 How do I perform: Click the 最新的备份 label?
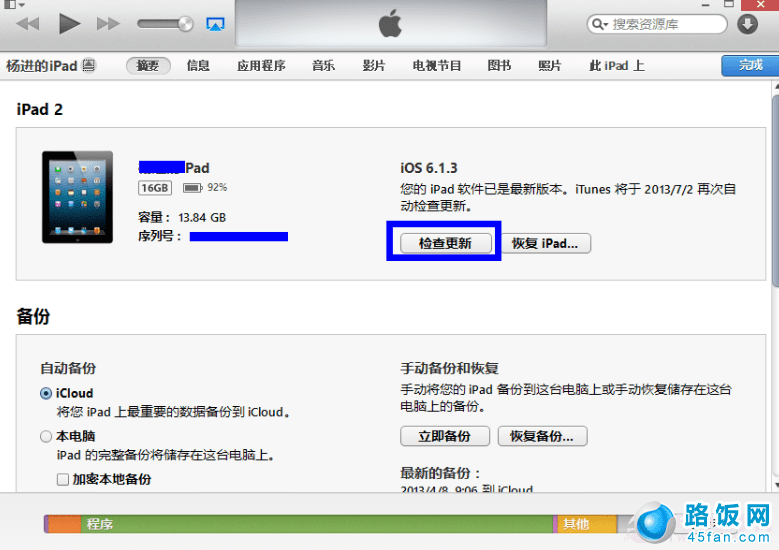pyautogui.click(x=440, y=473)
